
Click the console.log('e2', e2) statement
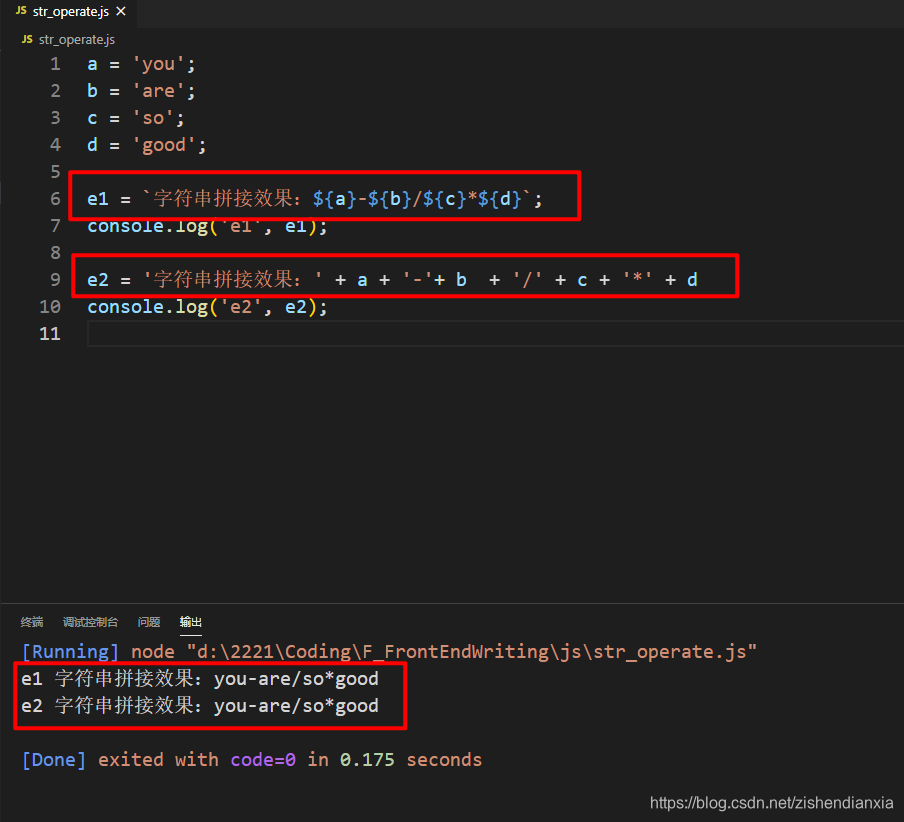click(200, 306)
